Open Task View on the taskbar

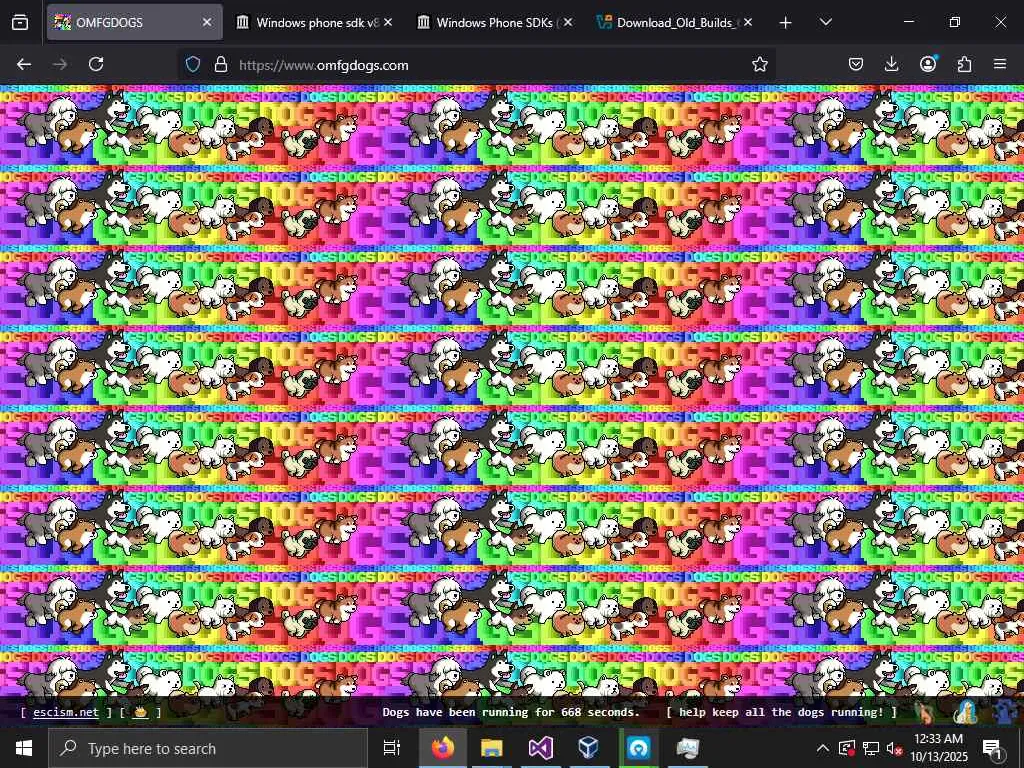[x=392, y=748]
